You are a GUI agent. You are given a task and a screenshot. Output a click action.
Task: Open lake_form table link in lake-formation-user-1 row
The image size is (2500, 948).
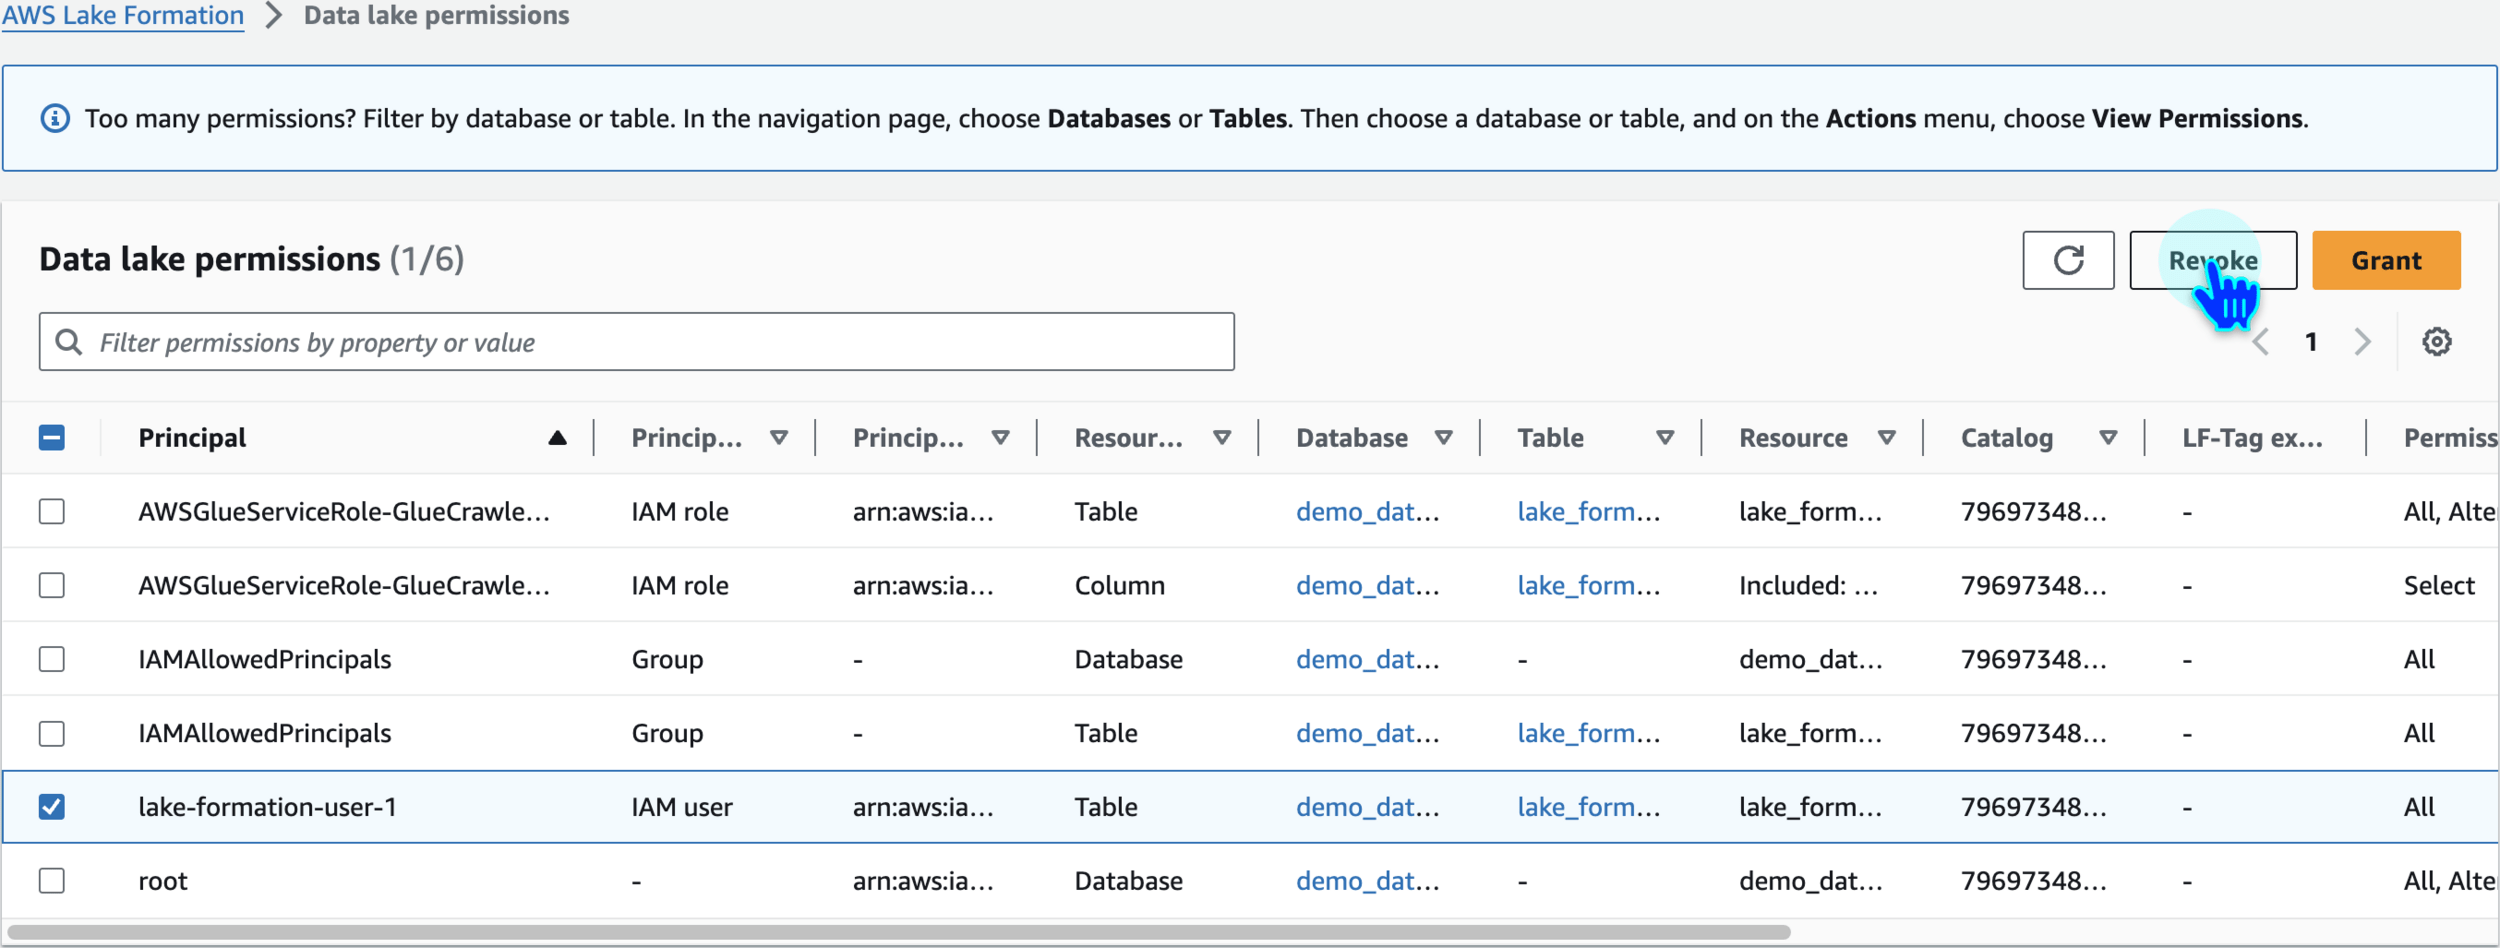coord(1588,807)
